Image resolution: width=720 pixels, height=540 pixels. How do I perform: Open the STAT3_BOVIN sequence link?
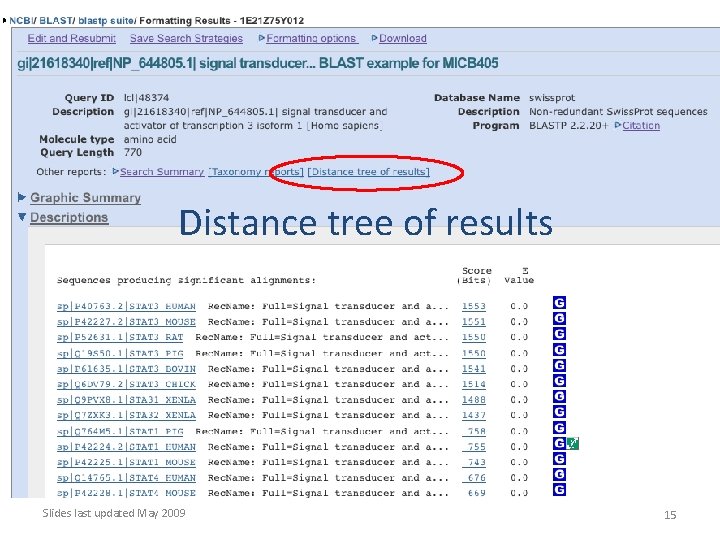126,369
